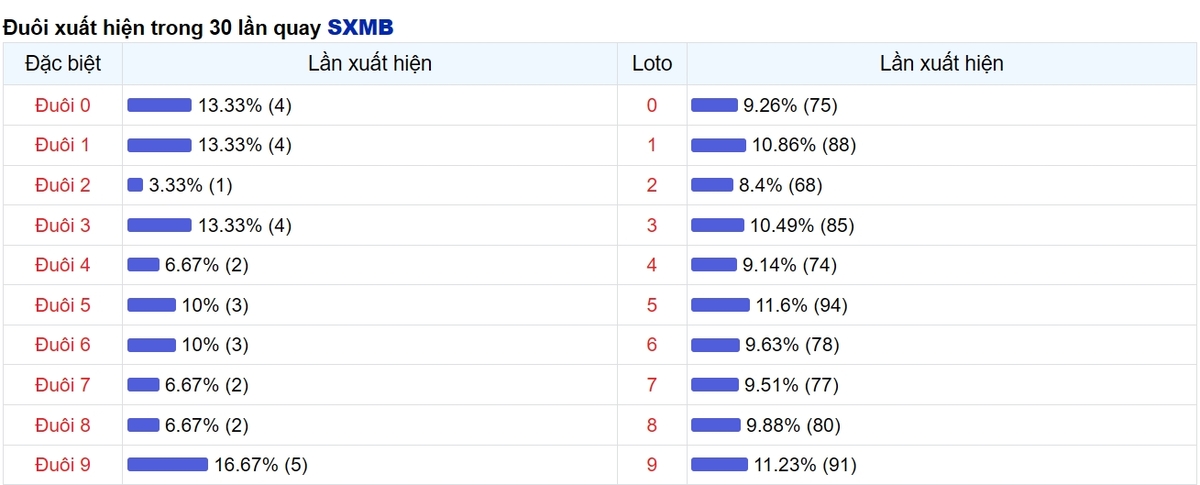Screen dimensions: 1200x485
Task: Select the Đuôi 0 row label
Action: coord(62,105)
